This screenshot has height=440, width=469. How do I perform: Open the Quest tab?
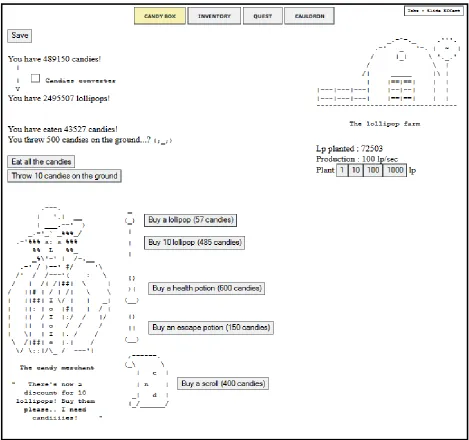pos(263,16)
